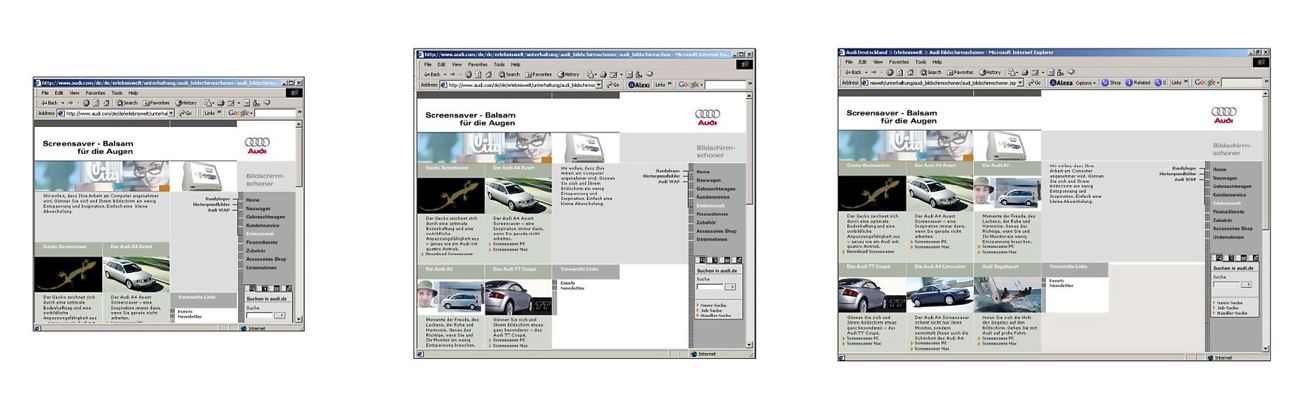
Task: Click the Go button in the right window
Action: tap(1035, 82)
